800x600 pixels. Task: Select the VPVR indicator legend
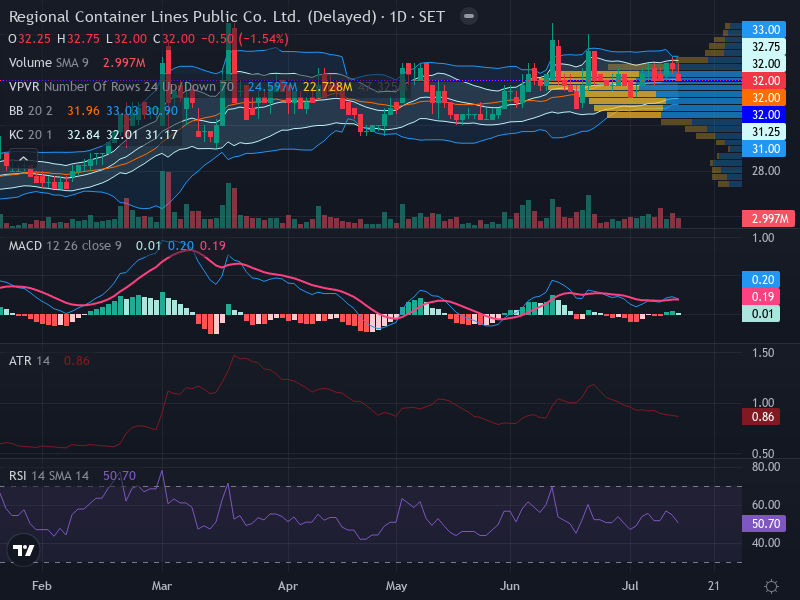[x=121, y=87]
